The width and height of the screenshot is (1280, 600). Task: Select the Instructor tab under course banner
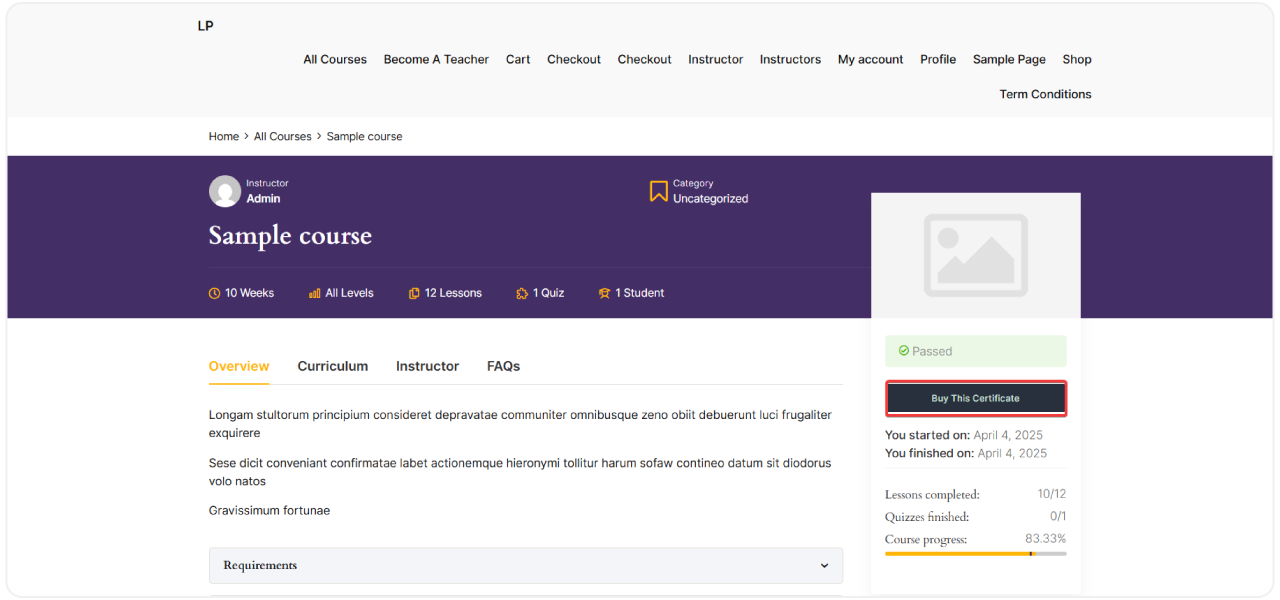(427, 366)
